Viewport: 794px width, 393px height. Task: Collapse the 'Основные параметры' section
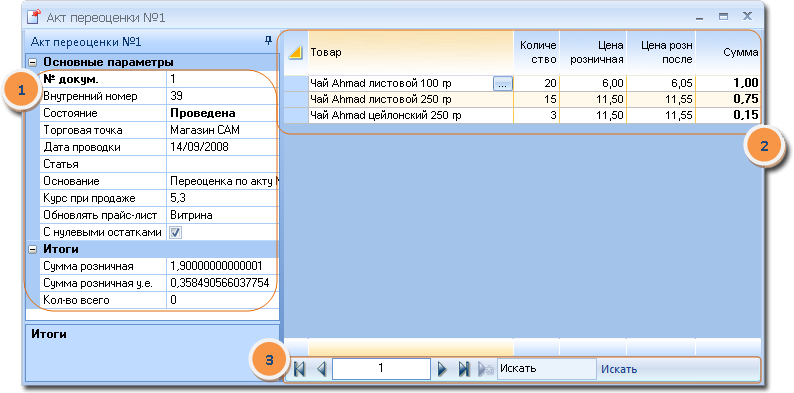(x=33, y=62)
